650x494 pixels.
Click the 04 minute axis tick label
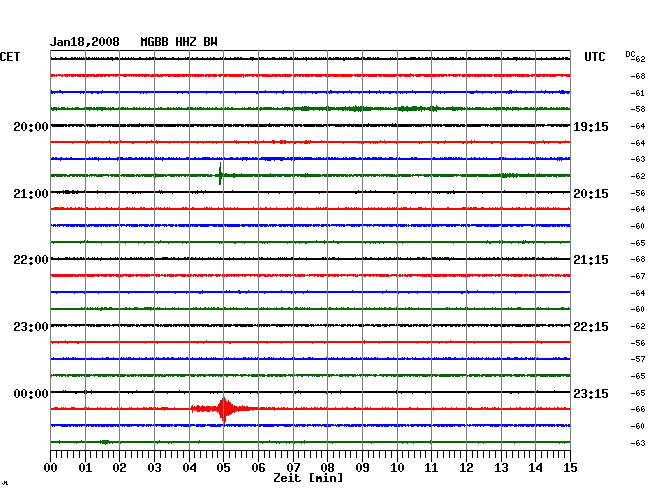(x=189, y=468)
